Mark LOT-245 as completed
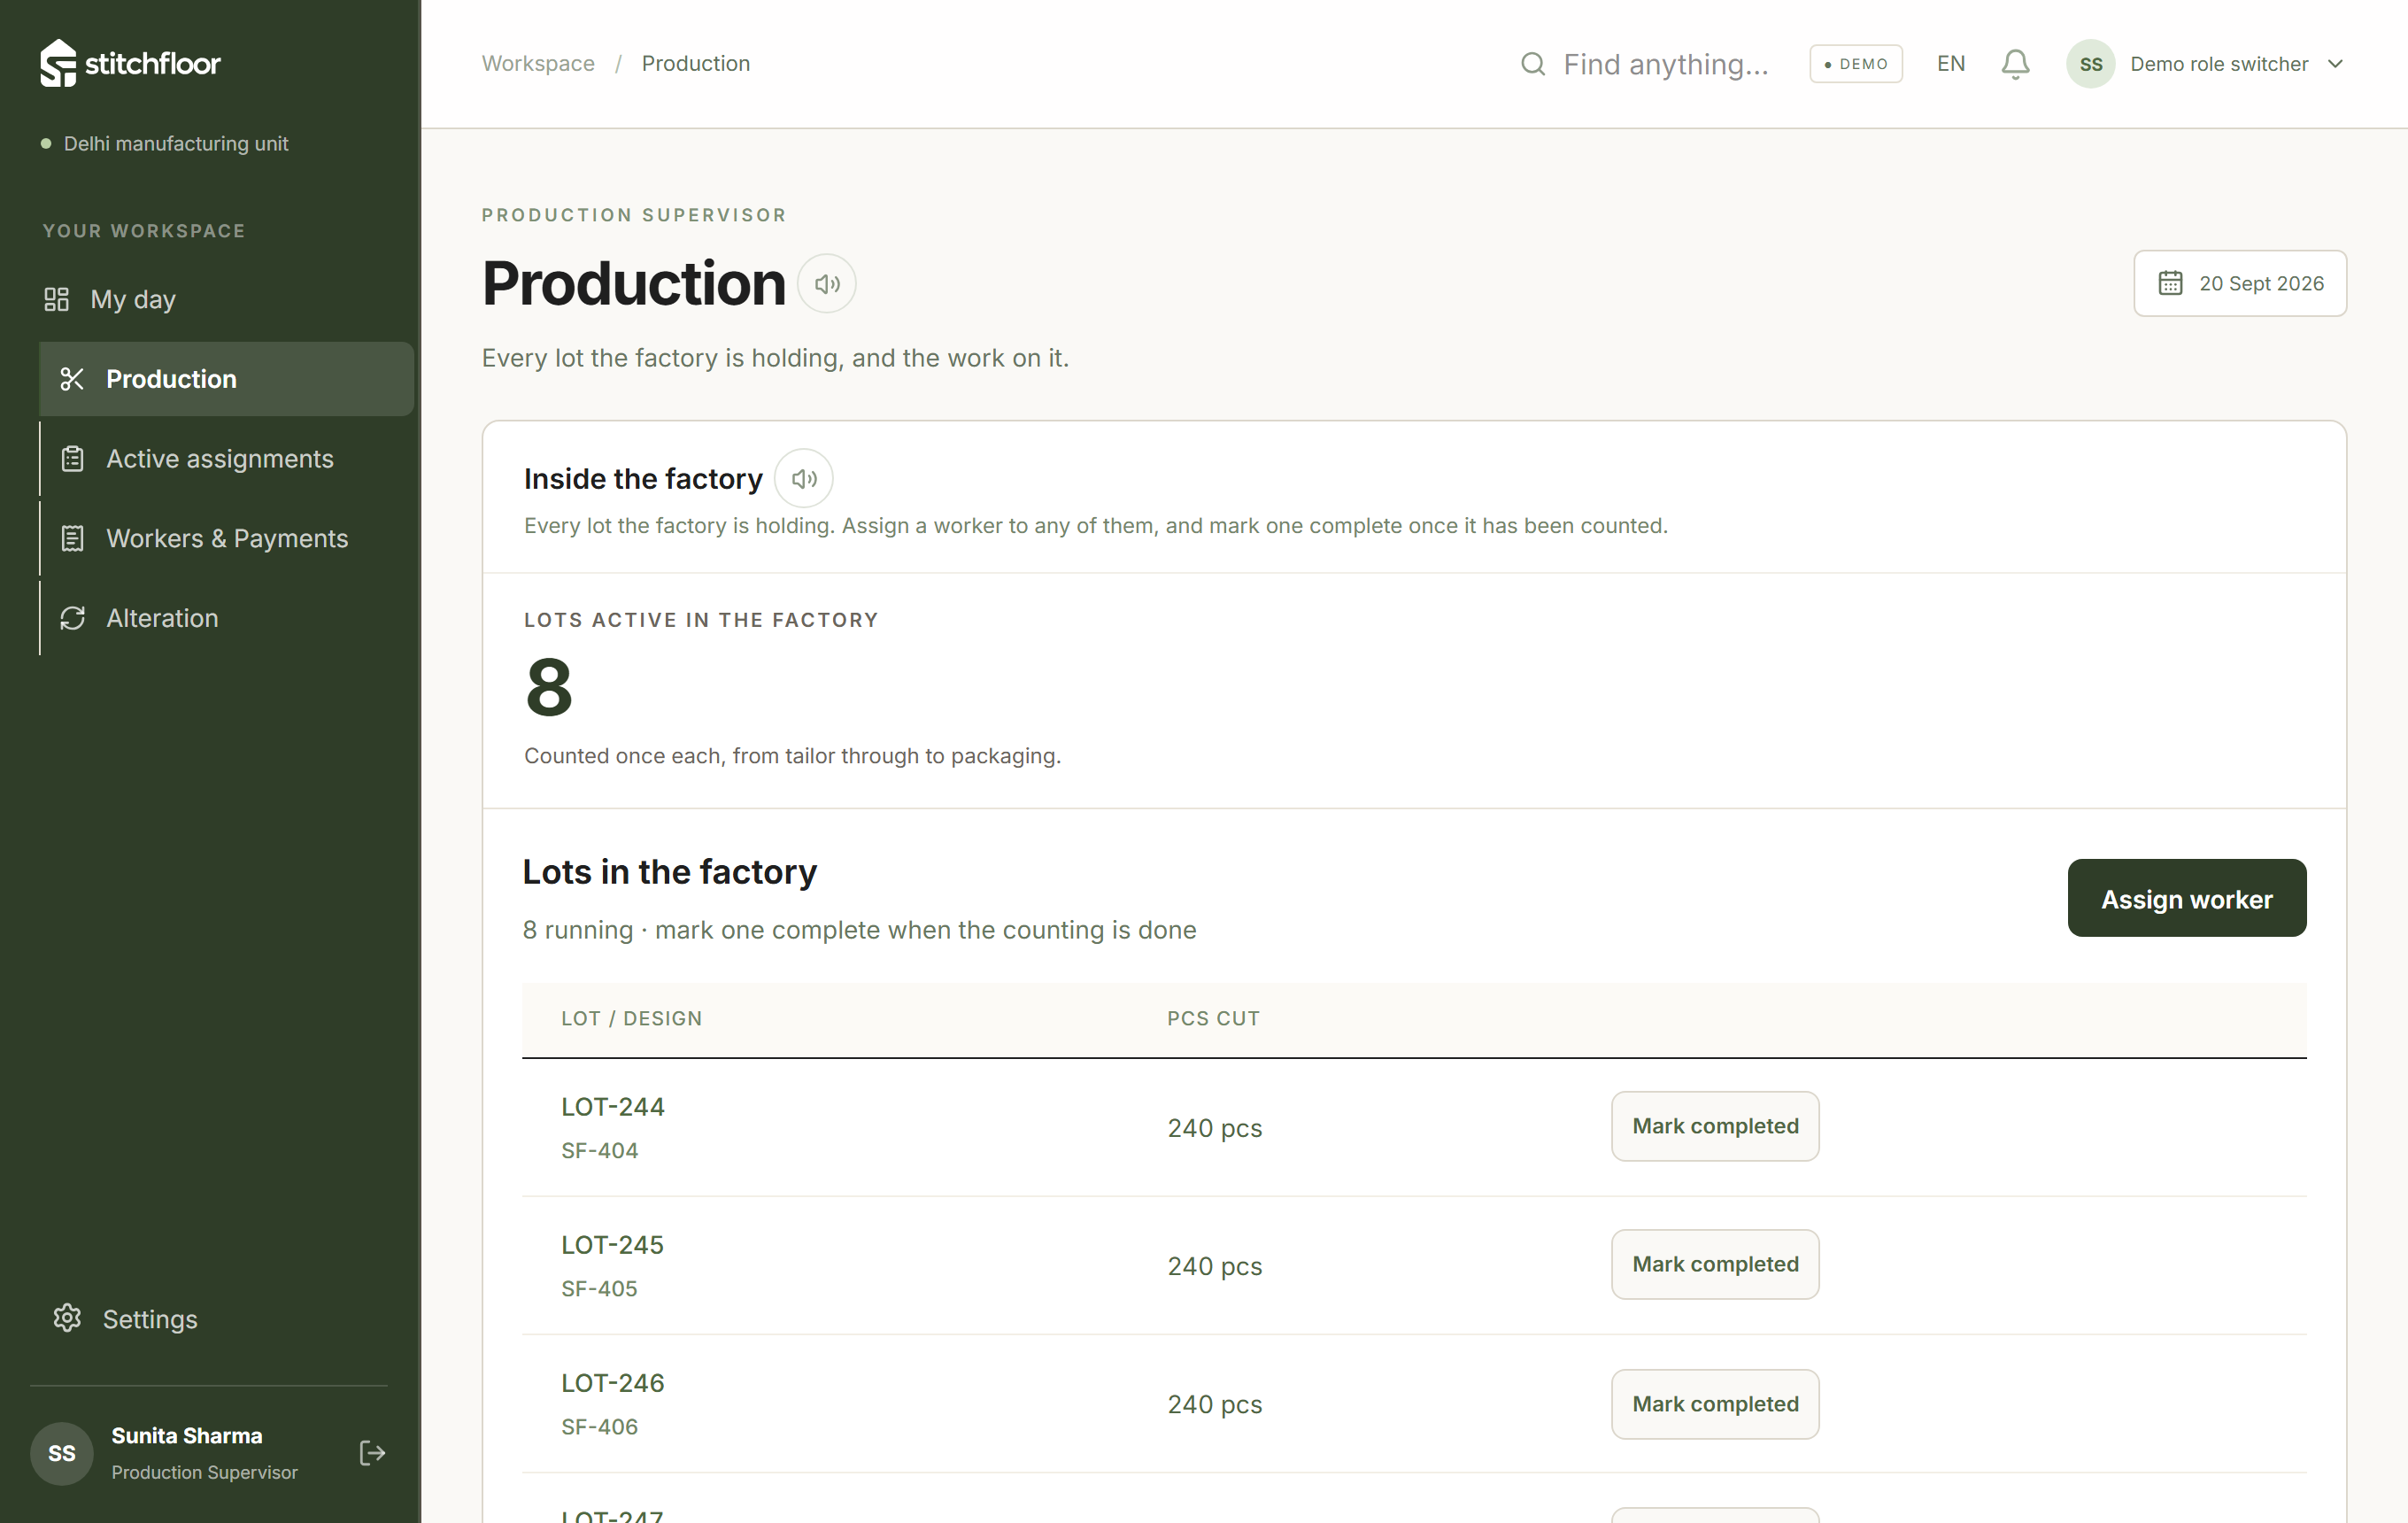Image resolution: width=2408 pixels, height=1523 pixels. pos(1715,1265)
